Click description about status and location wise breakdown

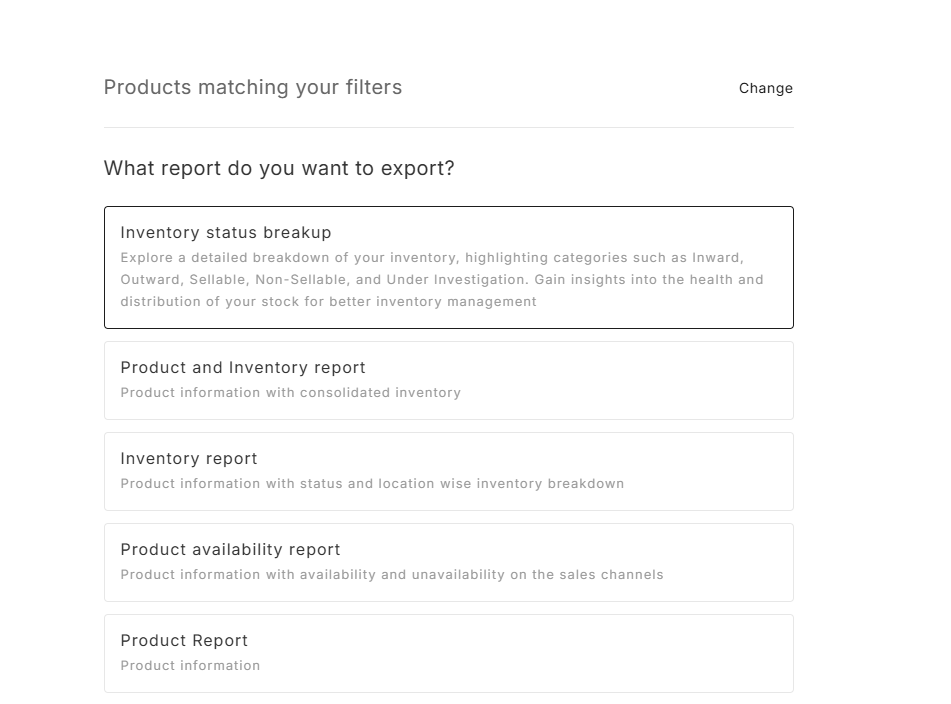[x=372, y=483]
